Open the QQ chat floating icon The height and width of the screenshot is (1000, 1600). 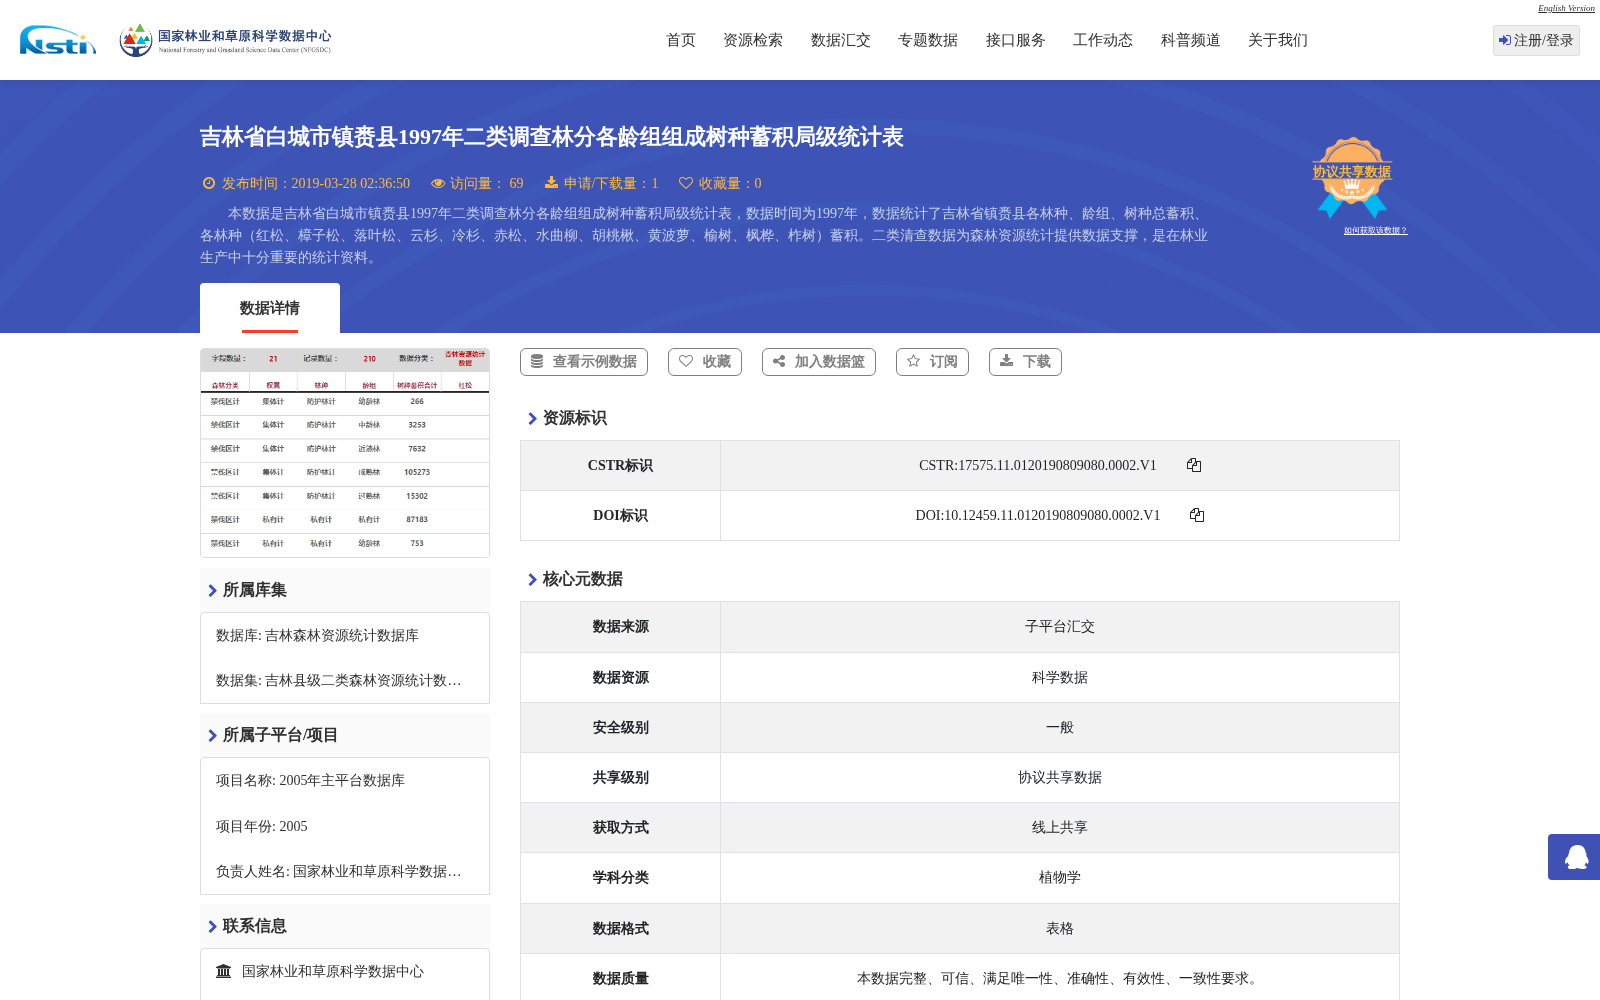coord(1576,857)
